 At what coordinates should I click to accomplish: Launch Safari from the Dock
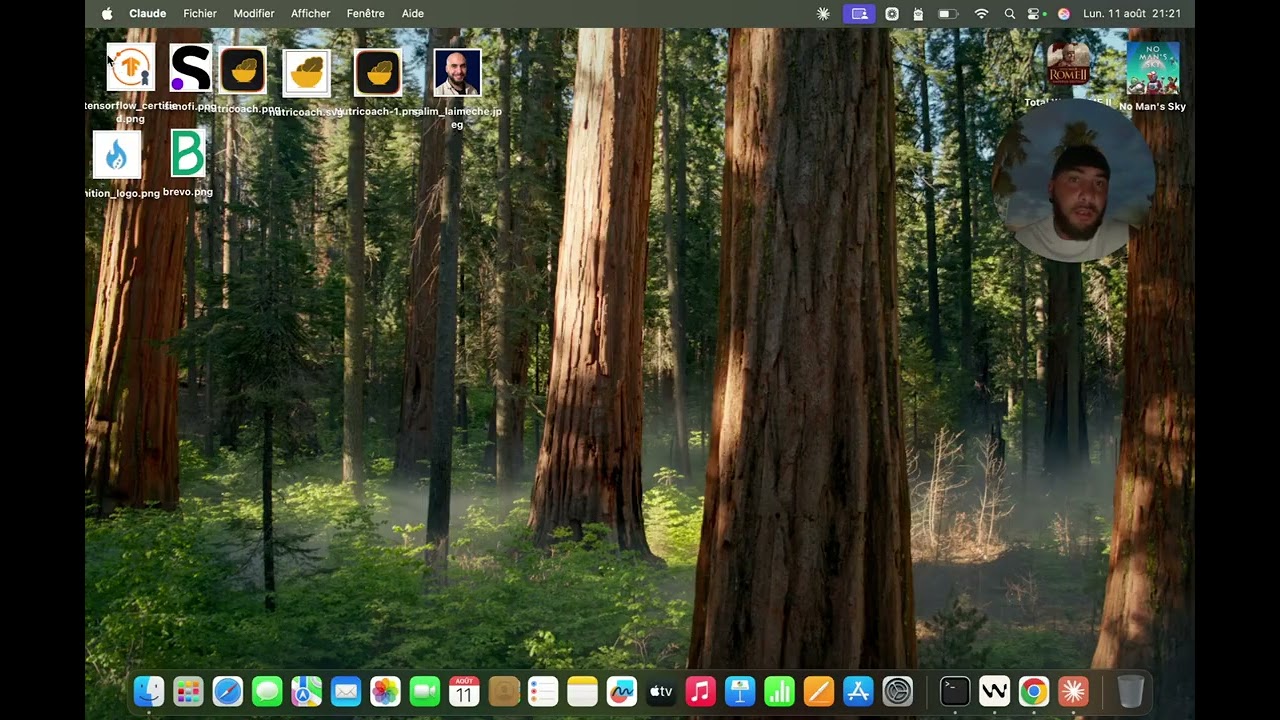[x=228, y=691]
